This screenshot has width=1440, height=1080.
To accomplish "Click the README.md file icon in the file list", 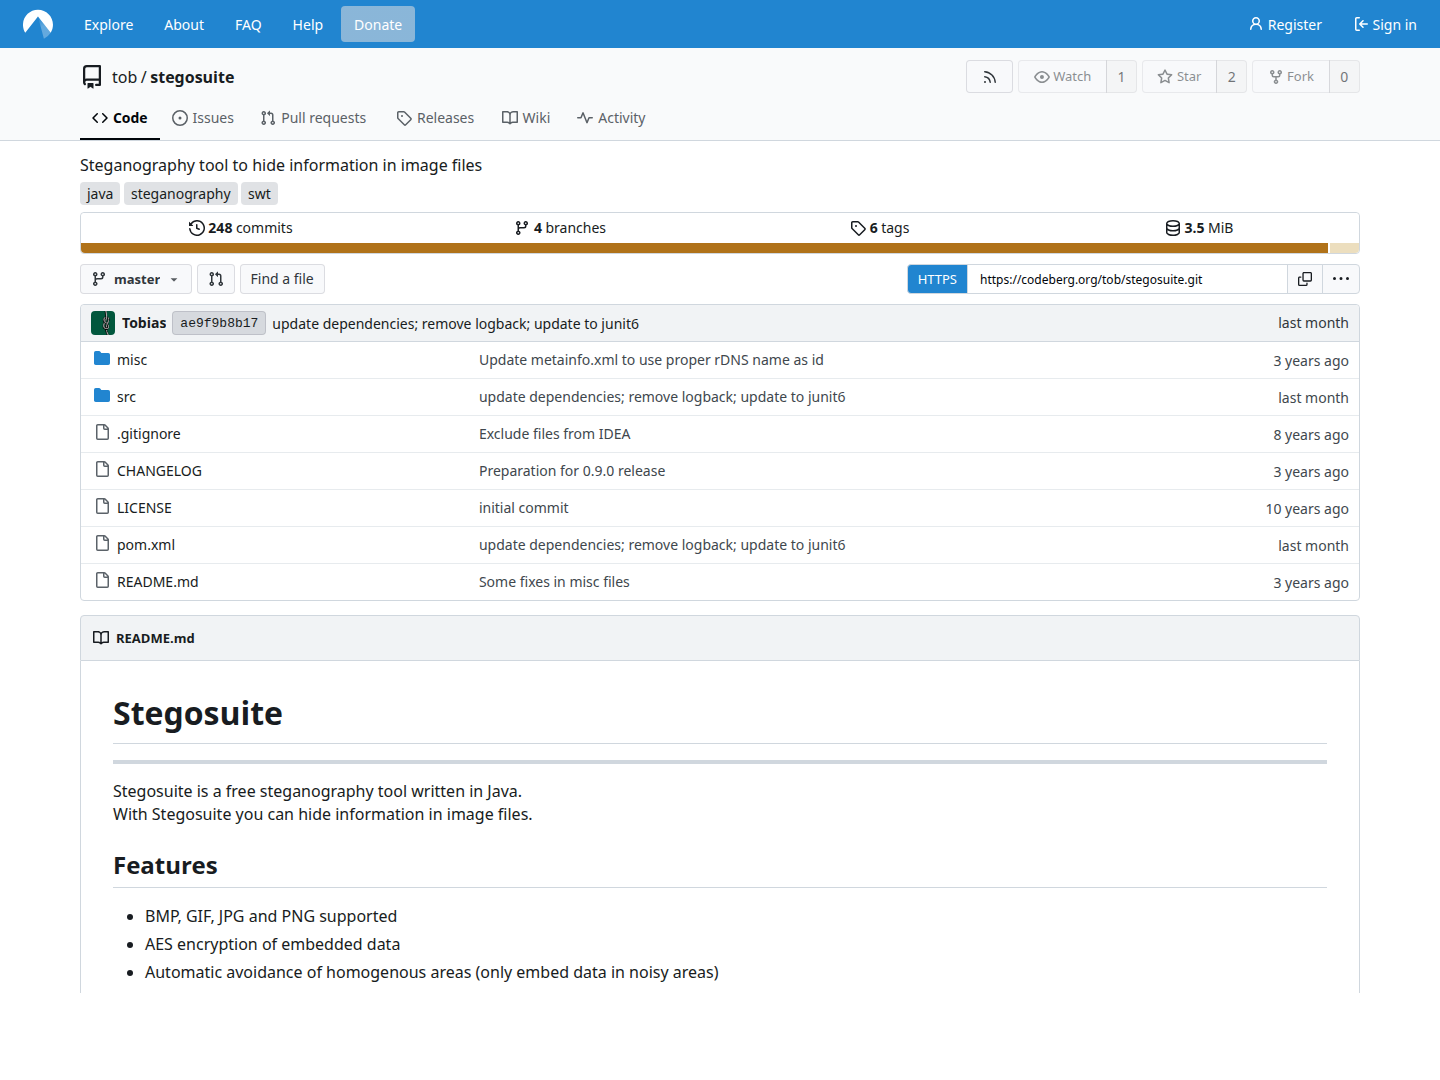I will coord(102,580).
